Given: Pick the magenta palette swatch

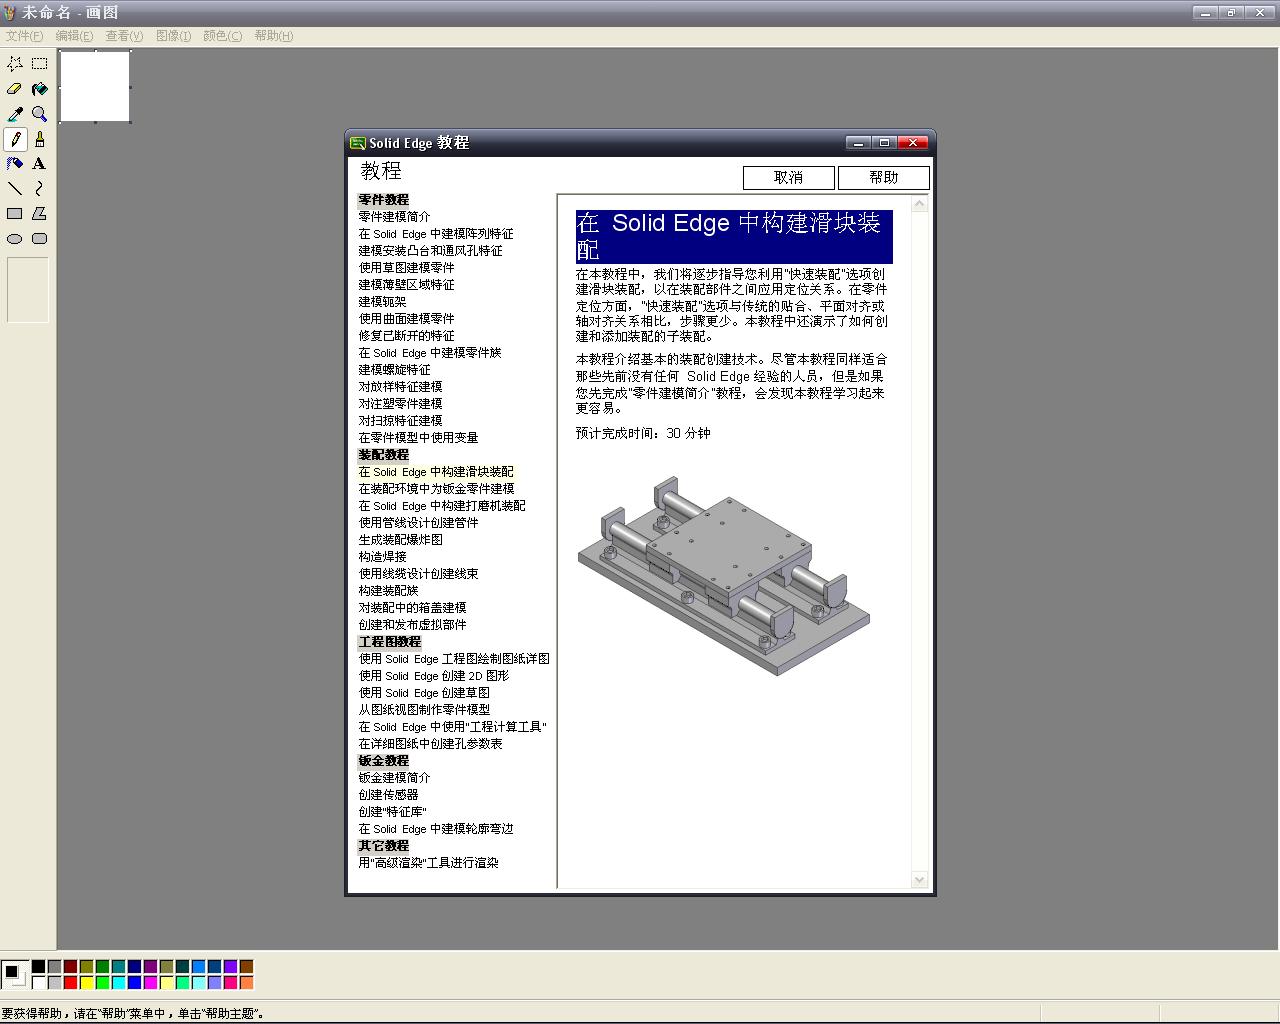Looking at the screenshot, I should click(x=150, y=983).
